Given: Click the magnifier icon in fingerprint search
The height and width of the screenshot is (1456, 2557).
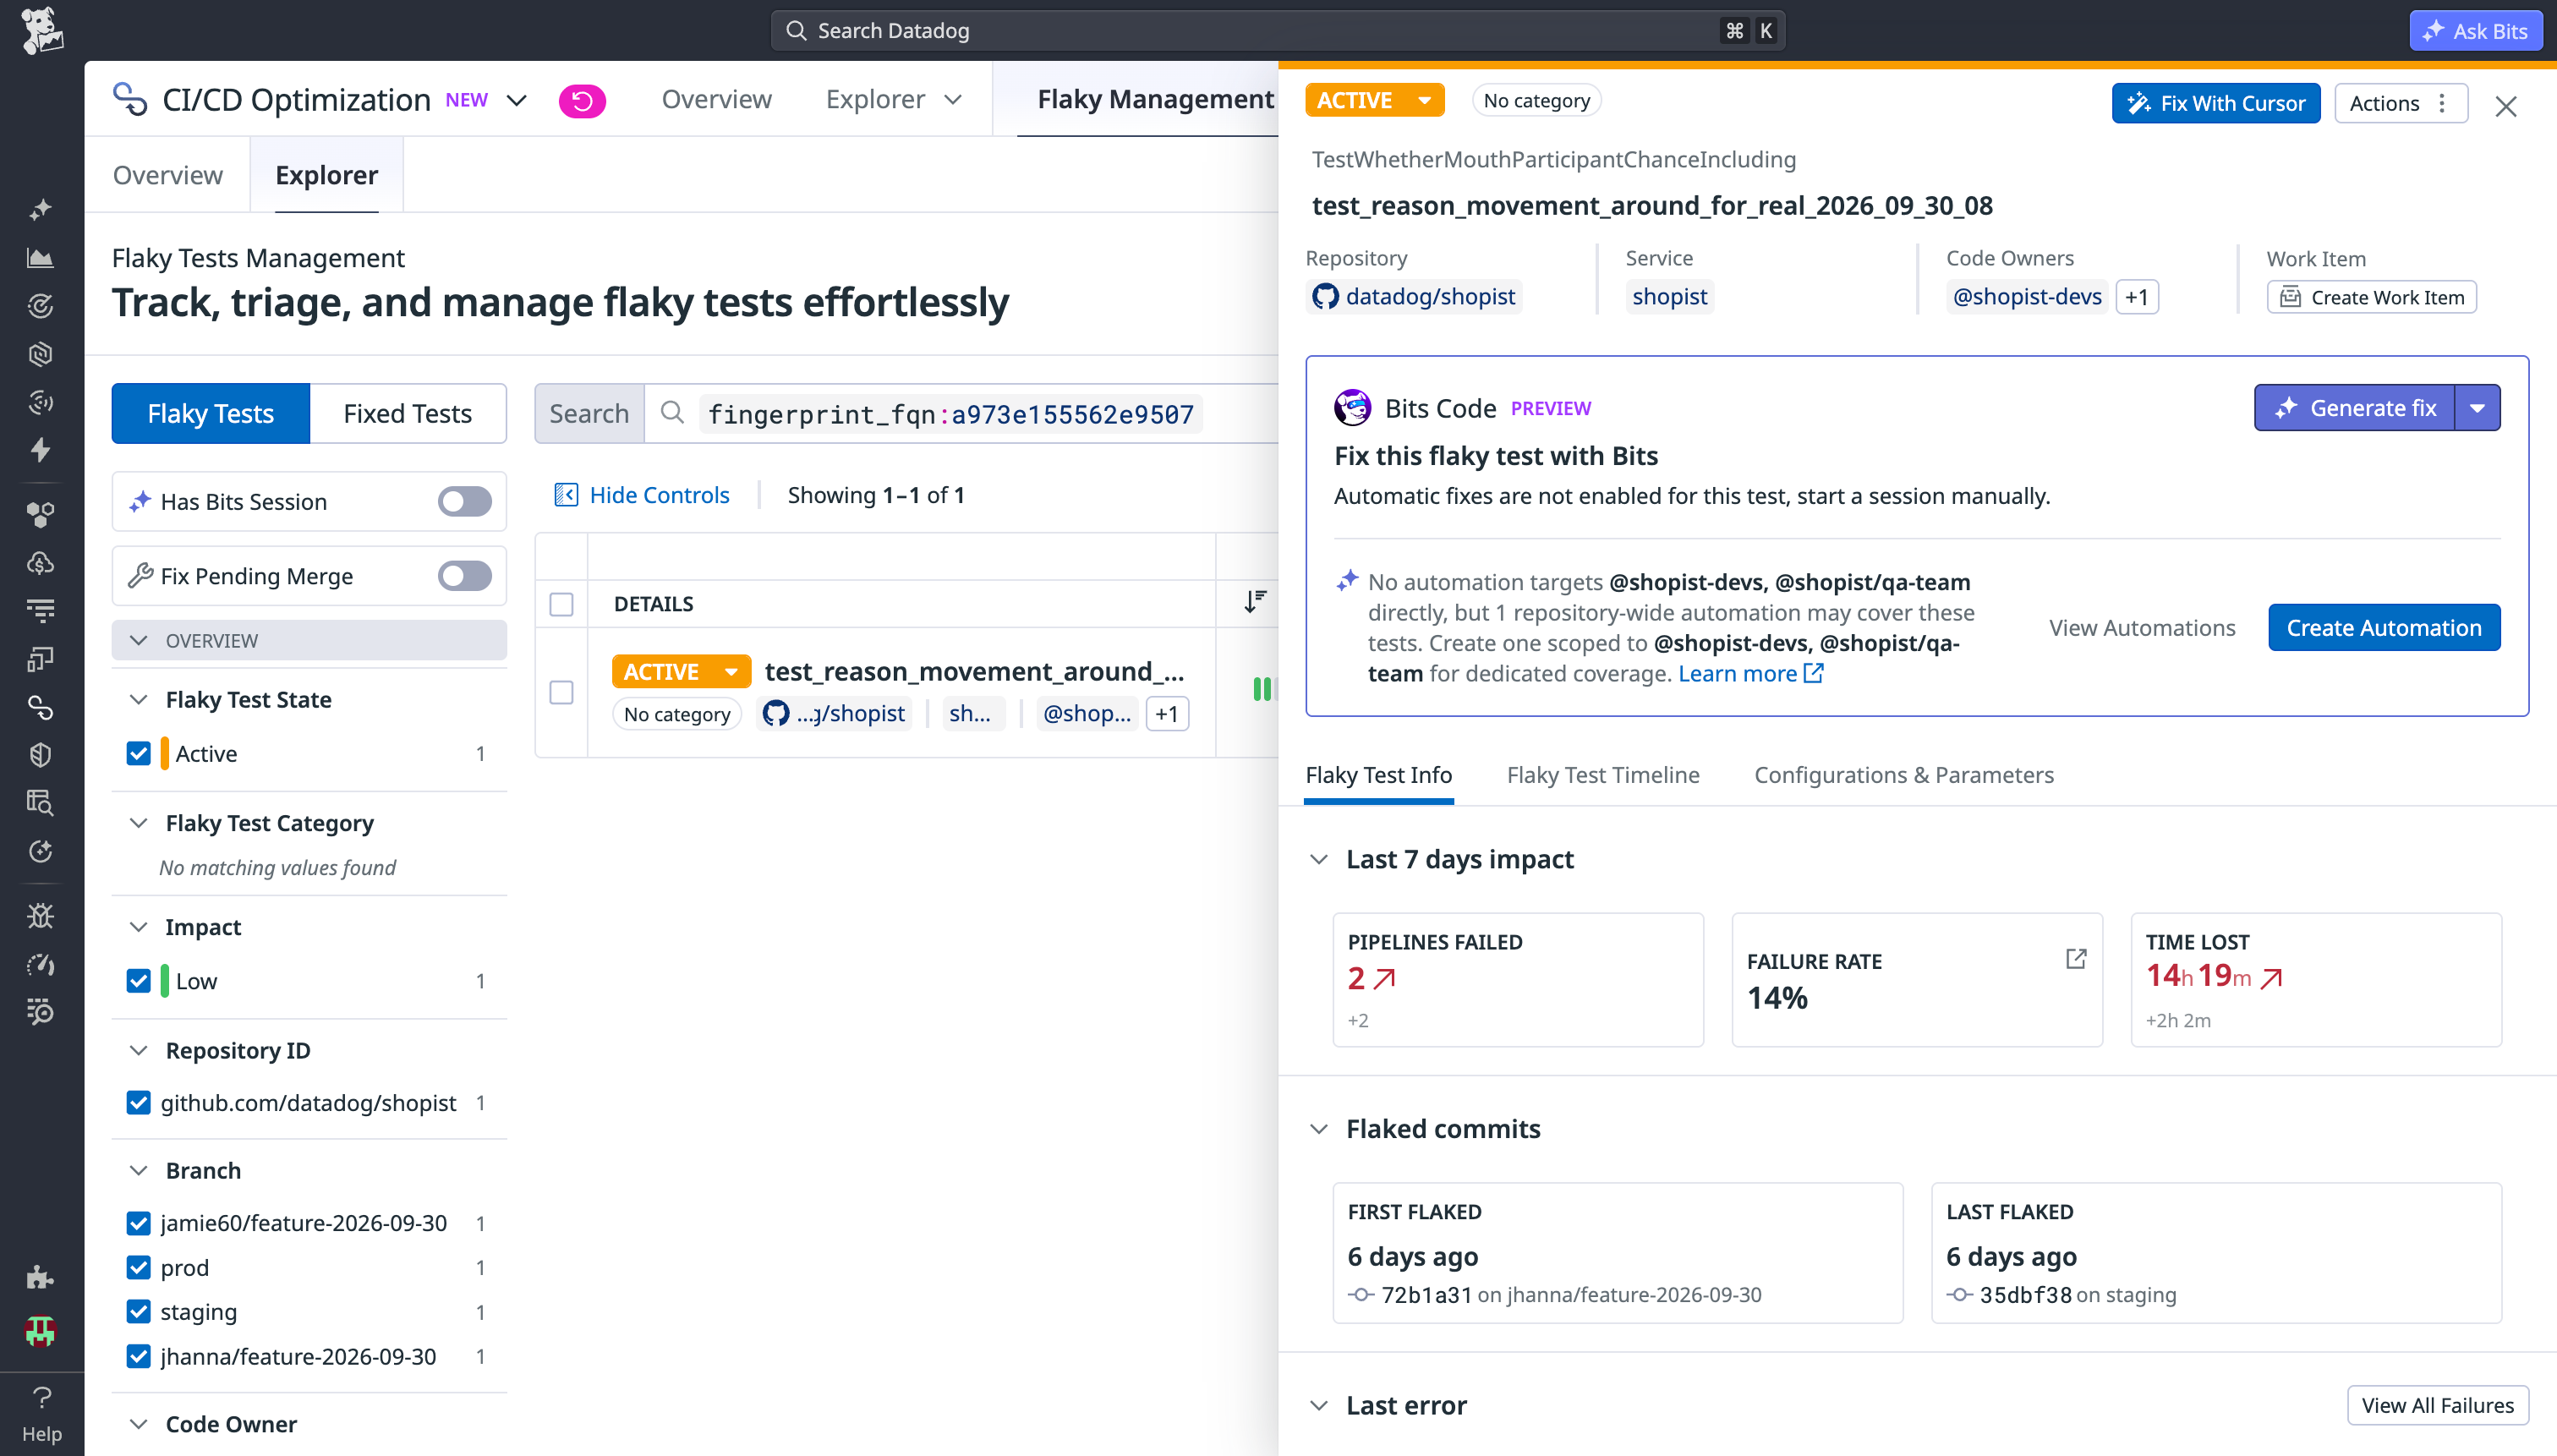Looking at the screenshot, I should pos(673,412).
